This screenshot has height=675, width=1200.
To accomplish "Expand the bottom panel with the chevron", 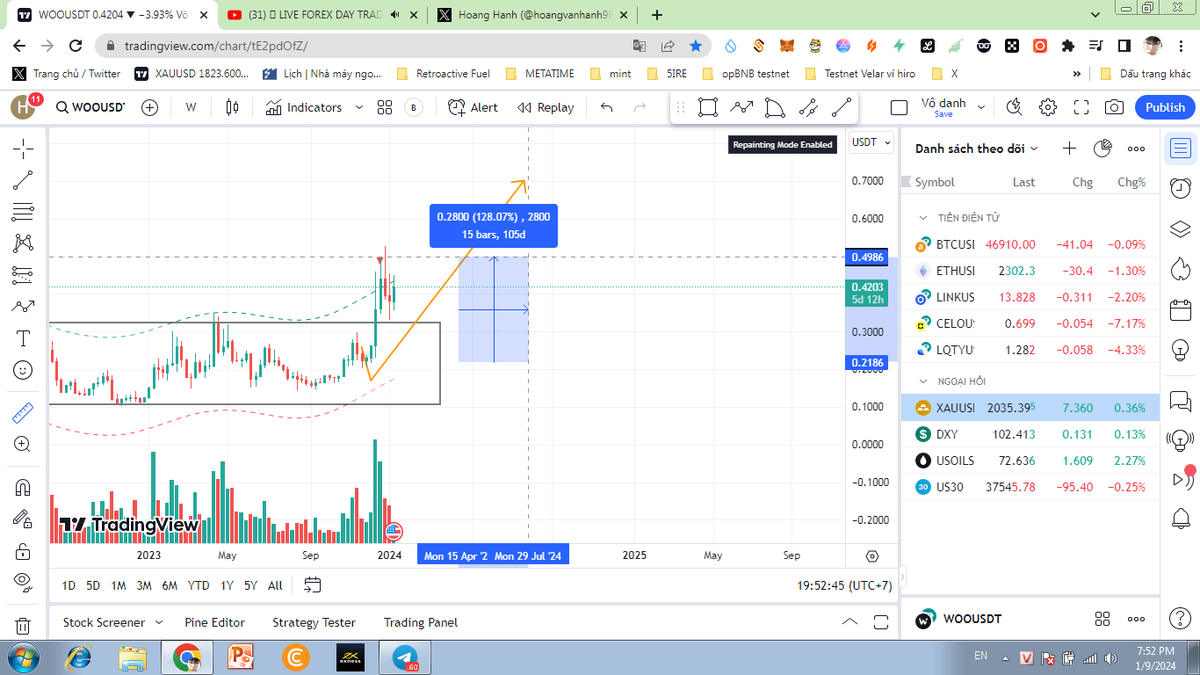I will point(850,622).
